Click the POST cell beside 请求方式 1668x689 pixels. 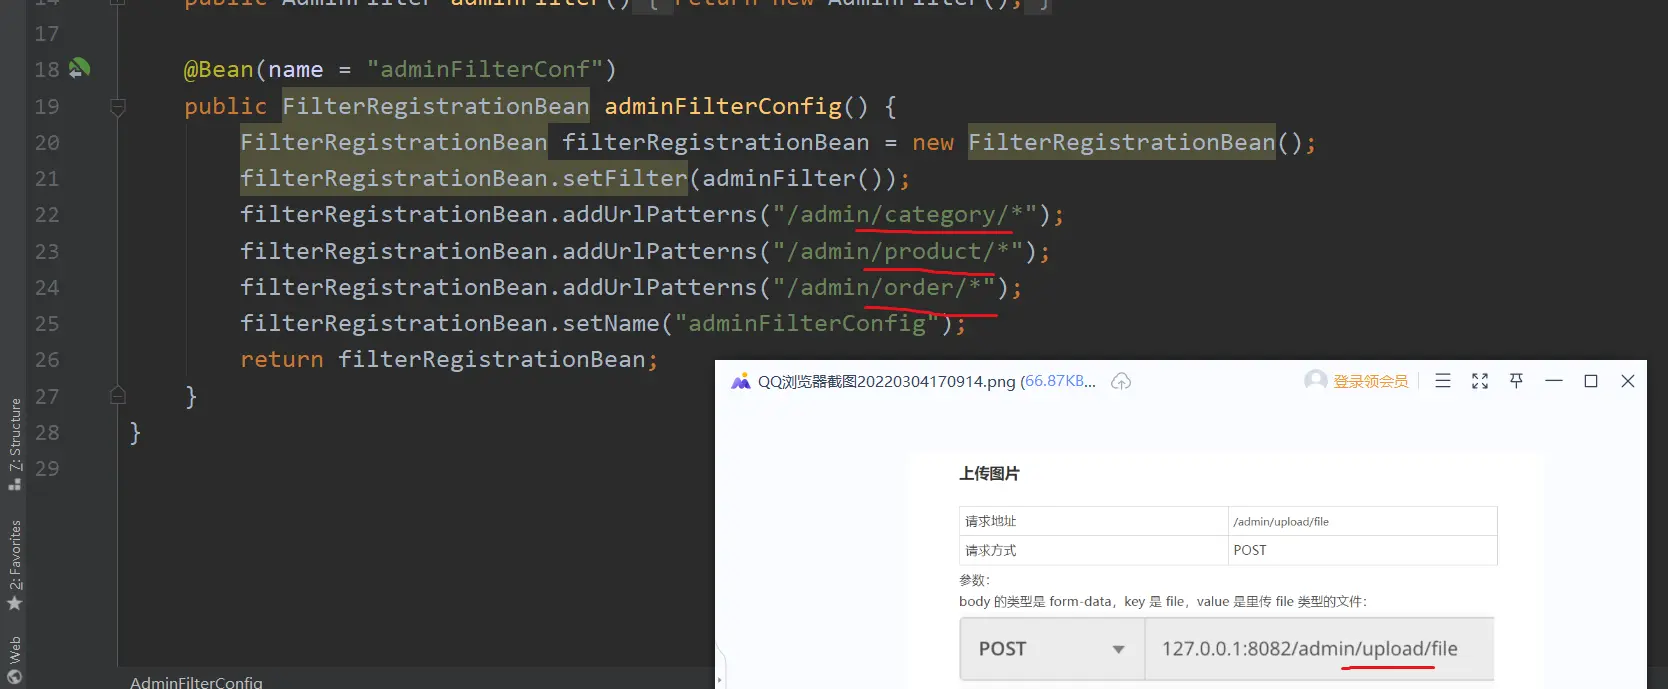pyautogui.click(x=1362, y=550)
